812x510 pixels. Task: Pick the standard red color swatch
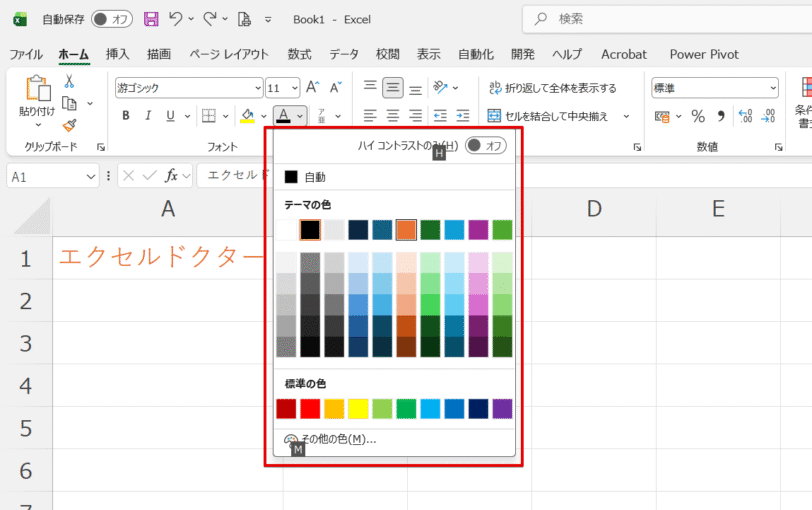310,409
